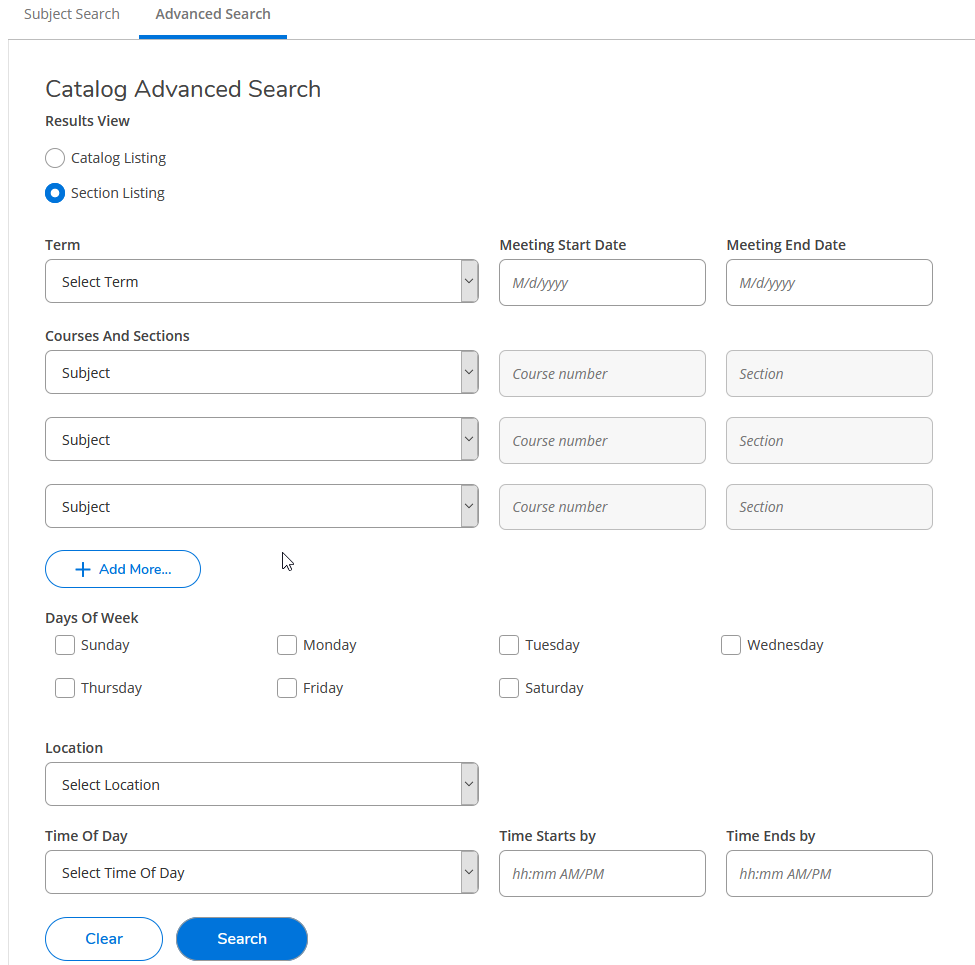This screenshot has width=975, height=965.
Task: Click the Clear button
Action: [104, 939]
